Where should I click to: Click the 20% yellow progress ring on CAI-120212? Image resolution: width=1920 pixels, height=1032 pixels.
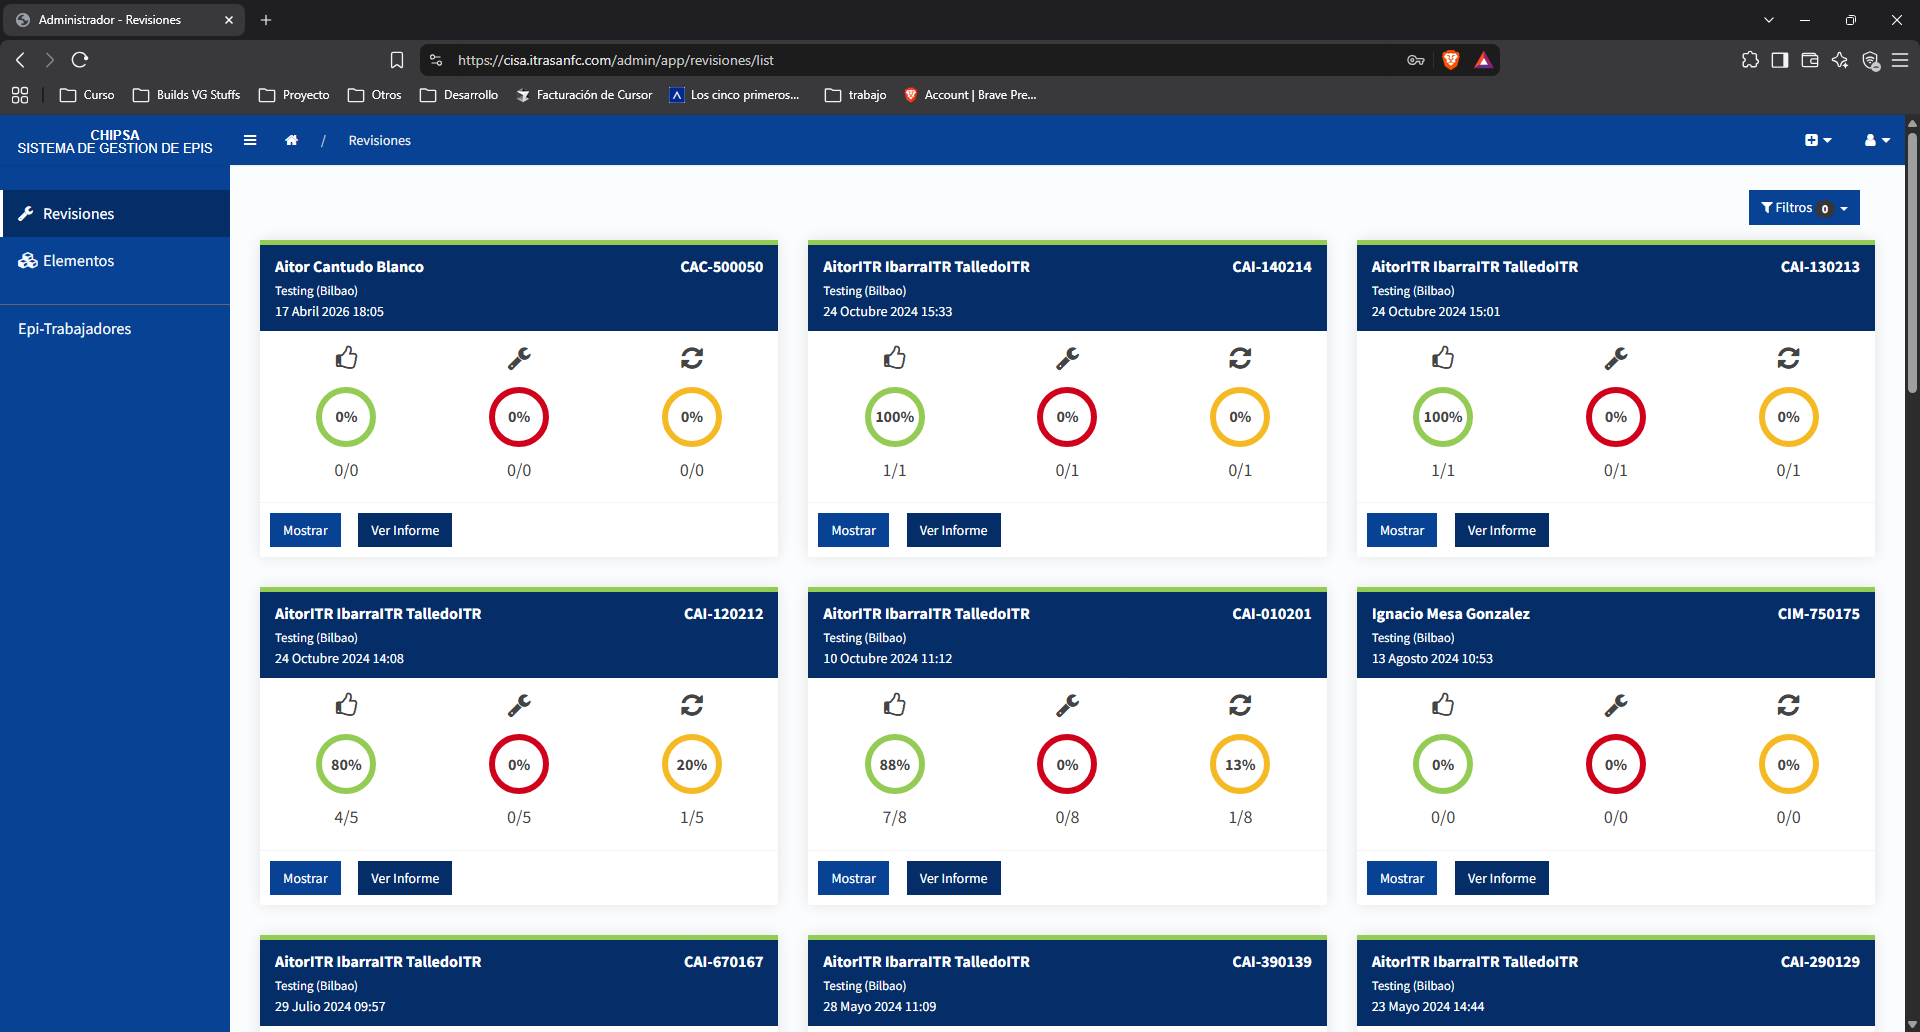[692, 765]
